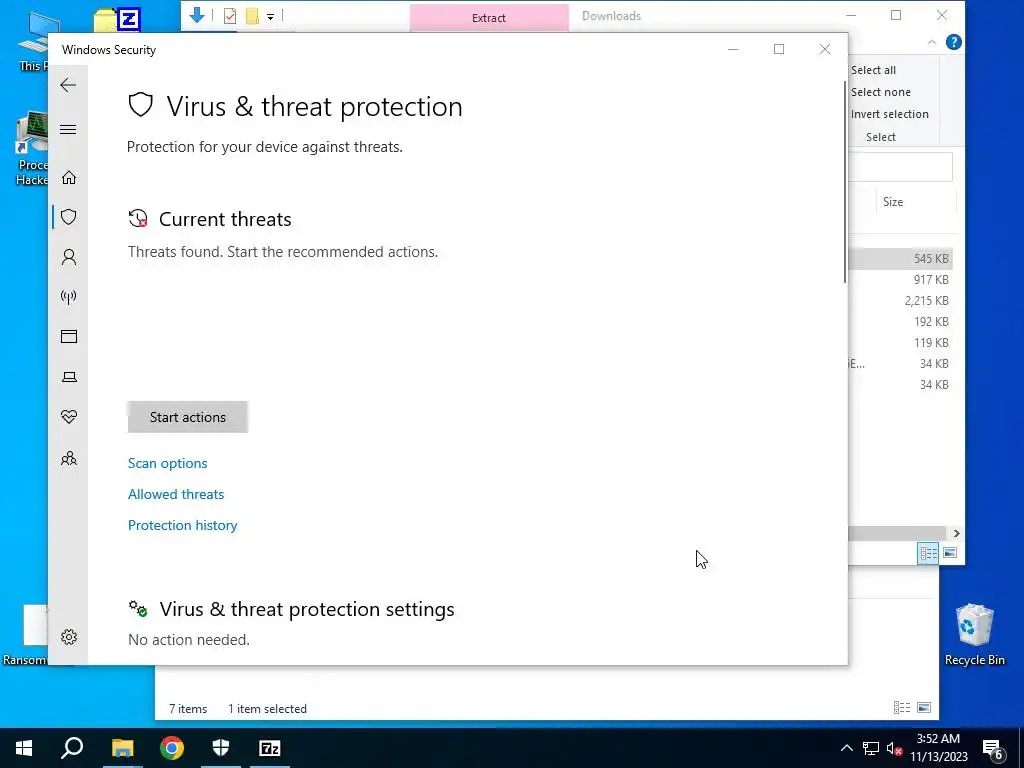Select the 119 KB file row
This screenshot has height=768, width=1024.
tap(901, 342)
